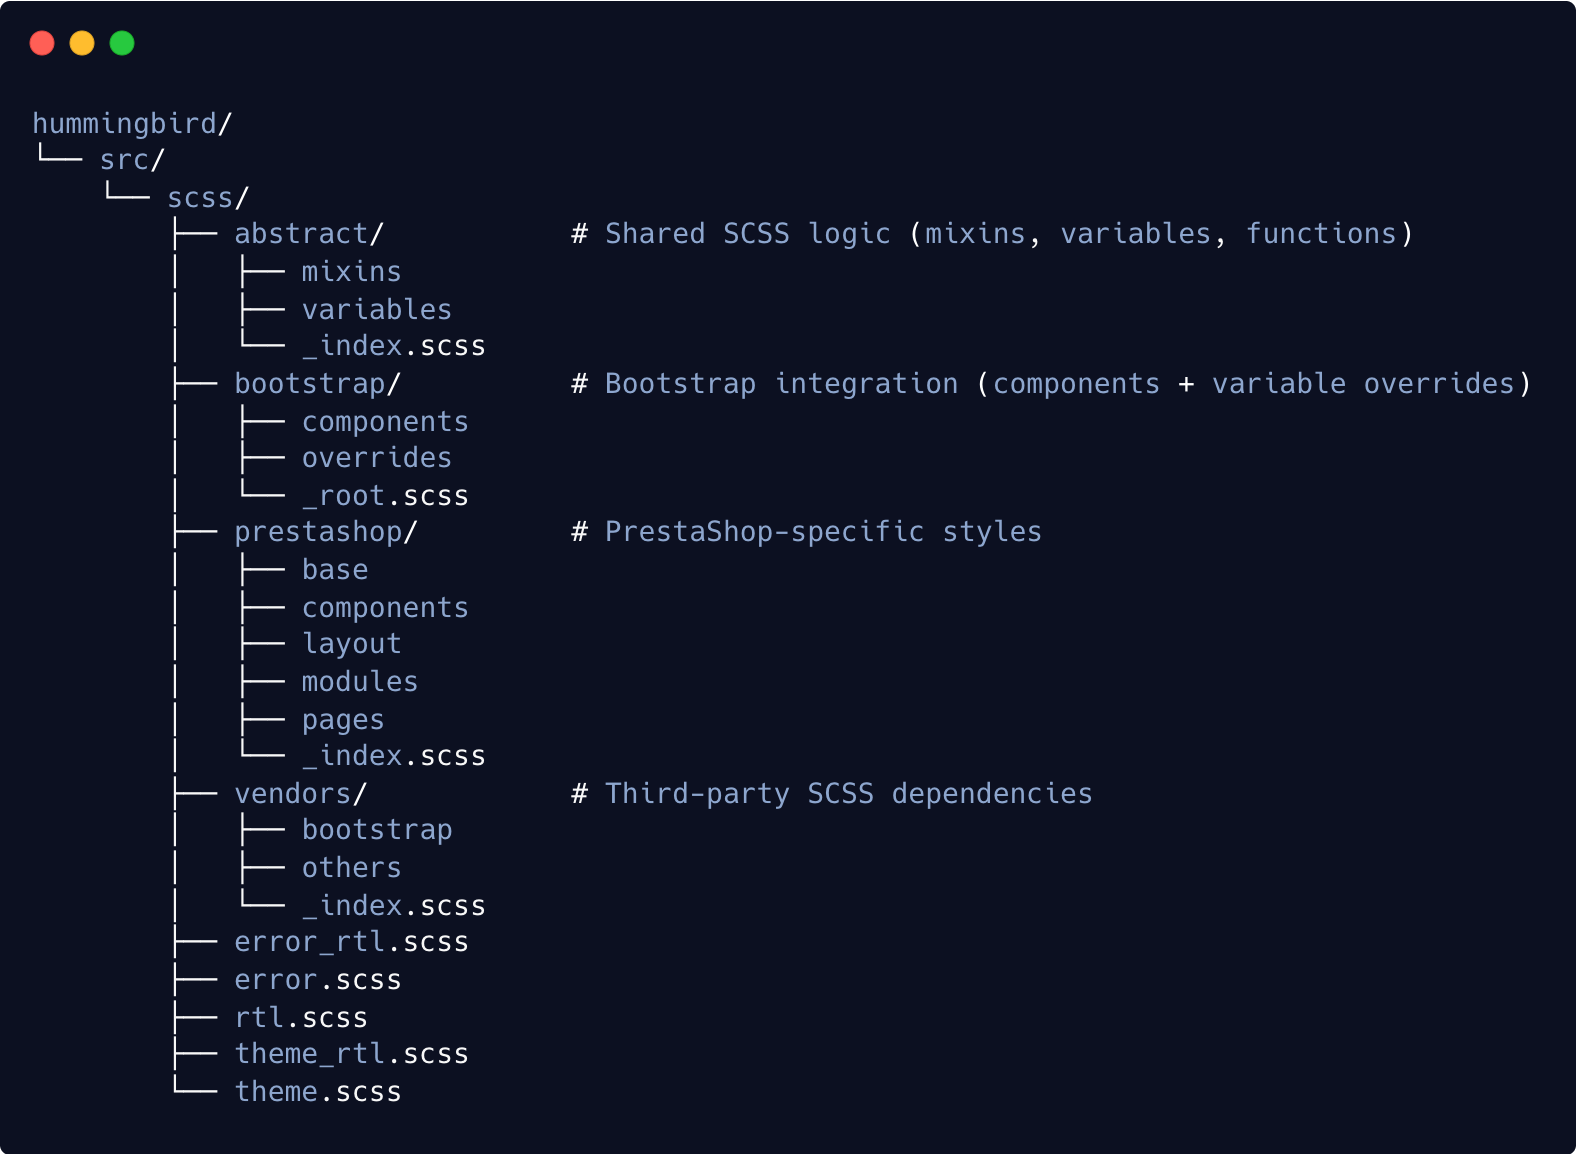
Task: Open the error_rtl.scss file
Action: pyautogui.click(x=351, y=942)
